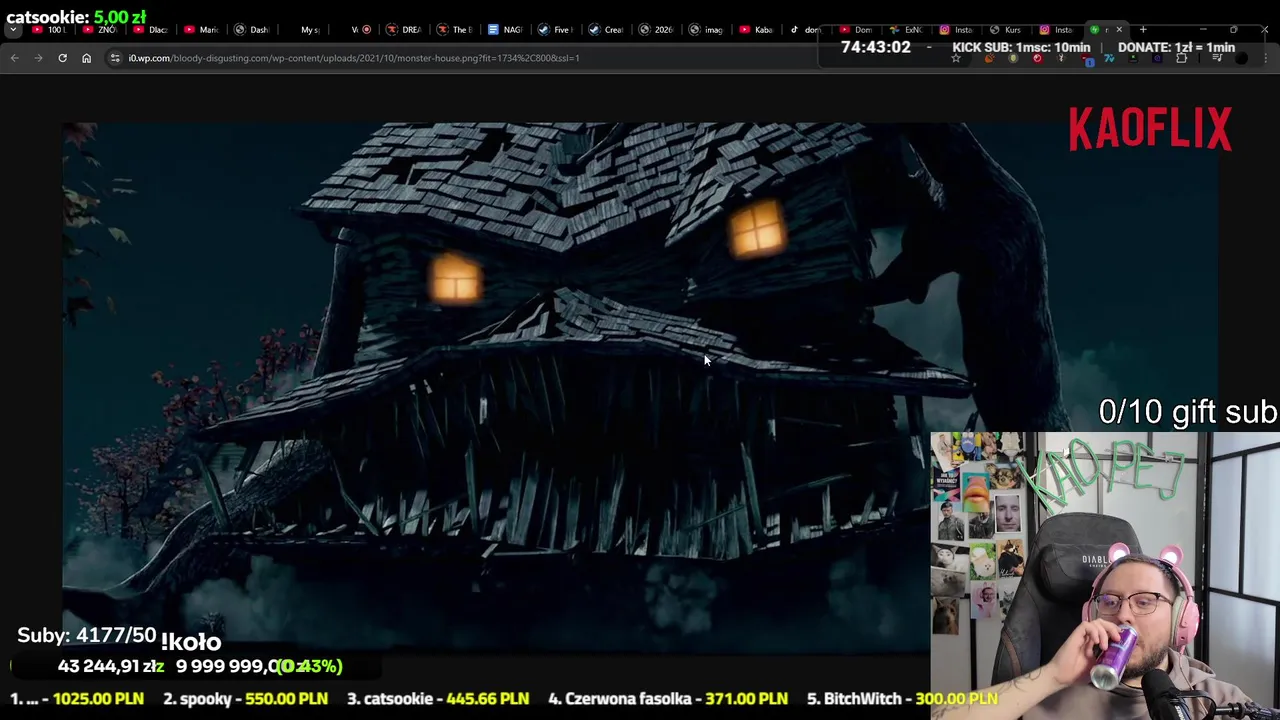Switch to the '2026' tab
Screen dimensions: 1280x720
[x=657, y=30]
